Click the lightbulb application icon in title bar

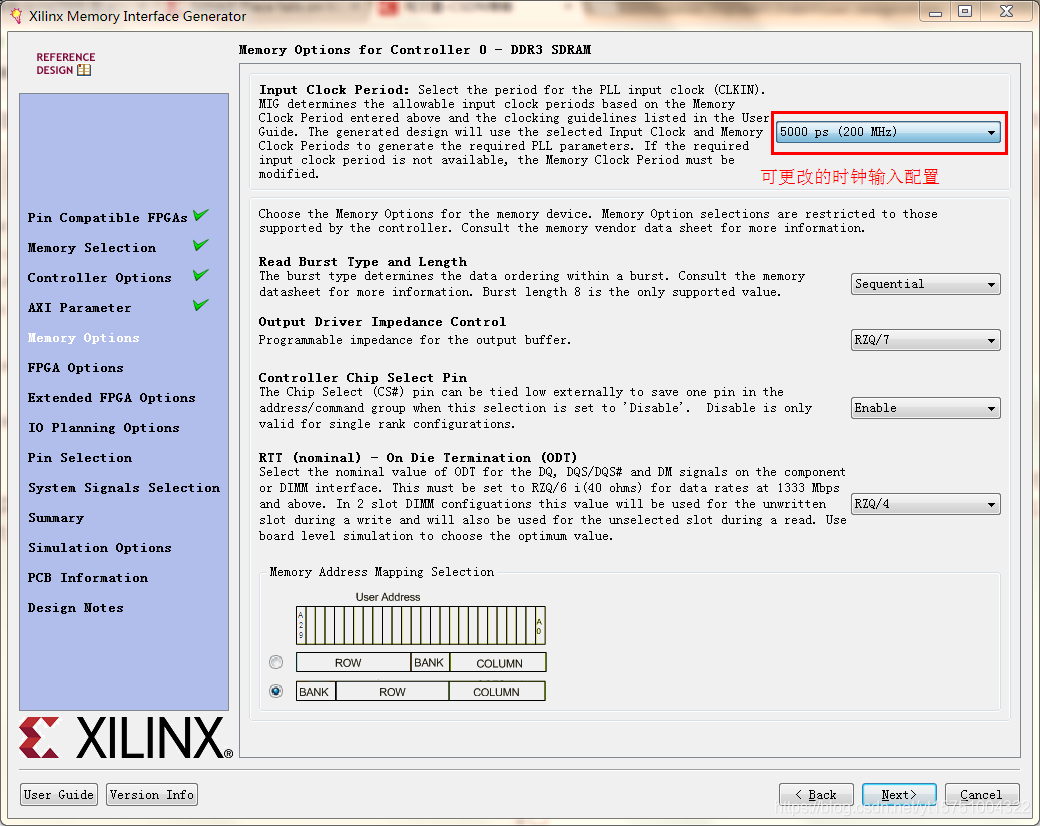coord(16,16)
